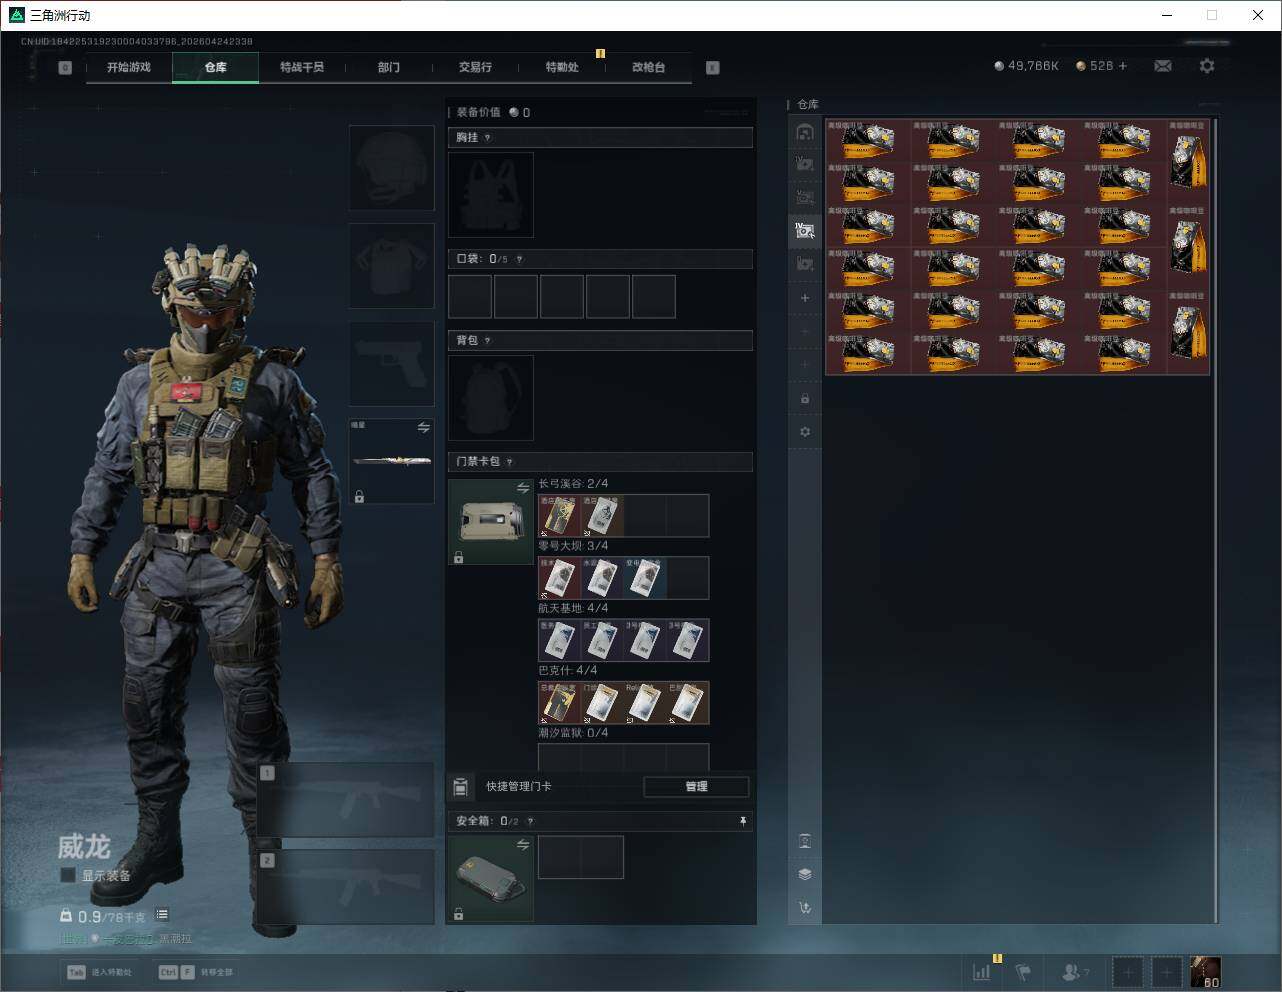Image resolution: width=1282 pixels, height=992 pixels.
Task: Click the player avatar at bottom right
Action: click(1205, 971)
